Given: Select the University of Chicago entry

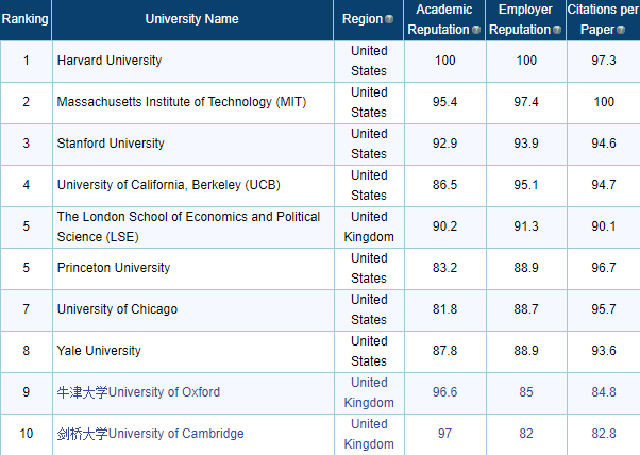Looking at the screenshot, I should [117, 310].
